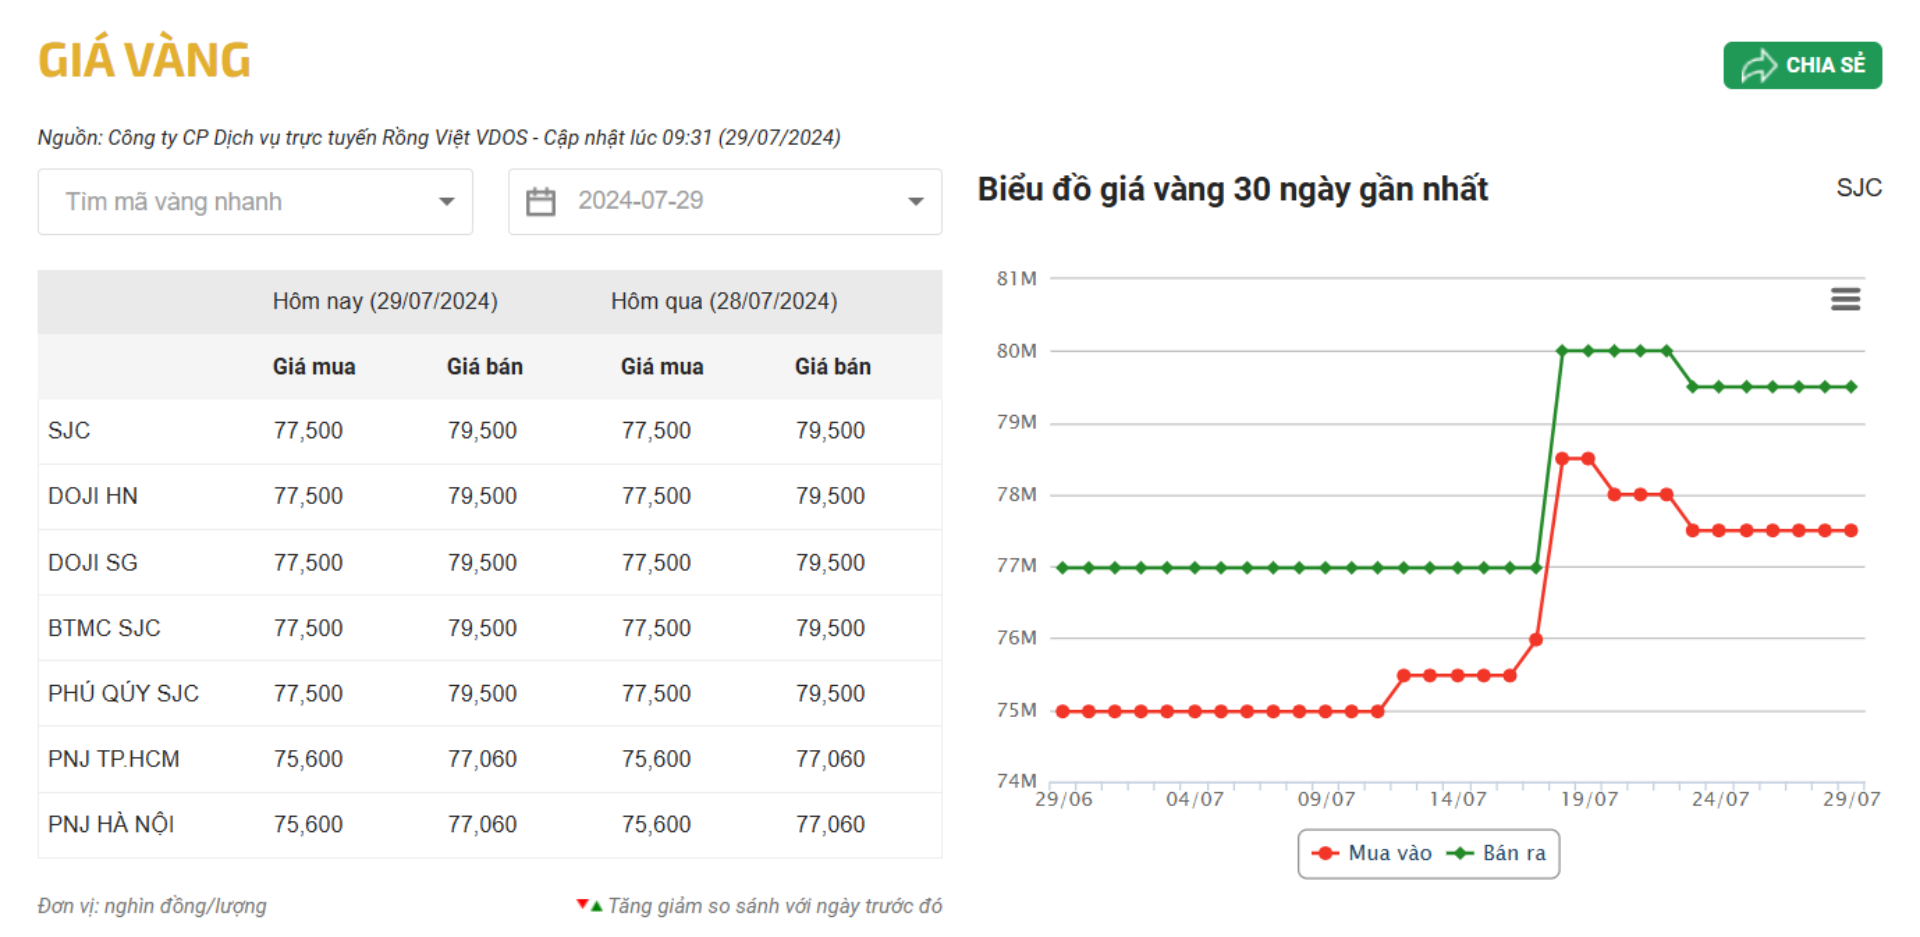Click the PNJ HÀ NỘI row name

(x=111, y=824)
